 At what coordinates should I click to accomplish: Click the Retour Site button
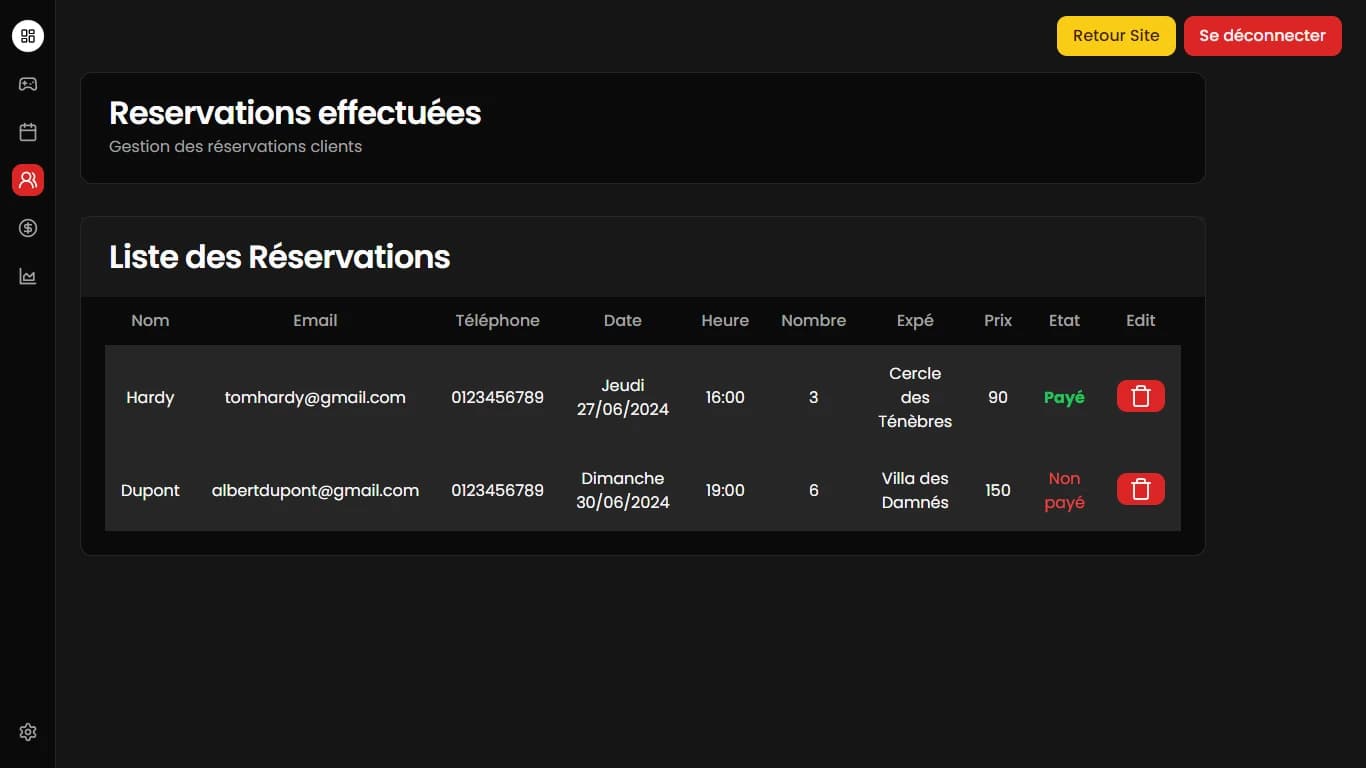pyautogui.click(x=1116, y=36)
